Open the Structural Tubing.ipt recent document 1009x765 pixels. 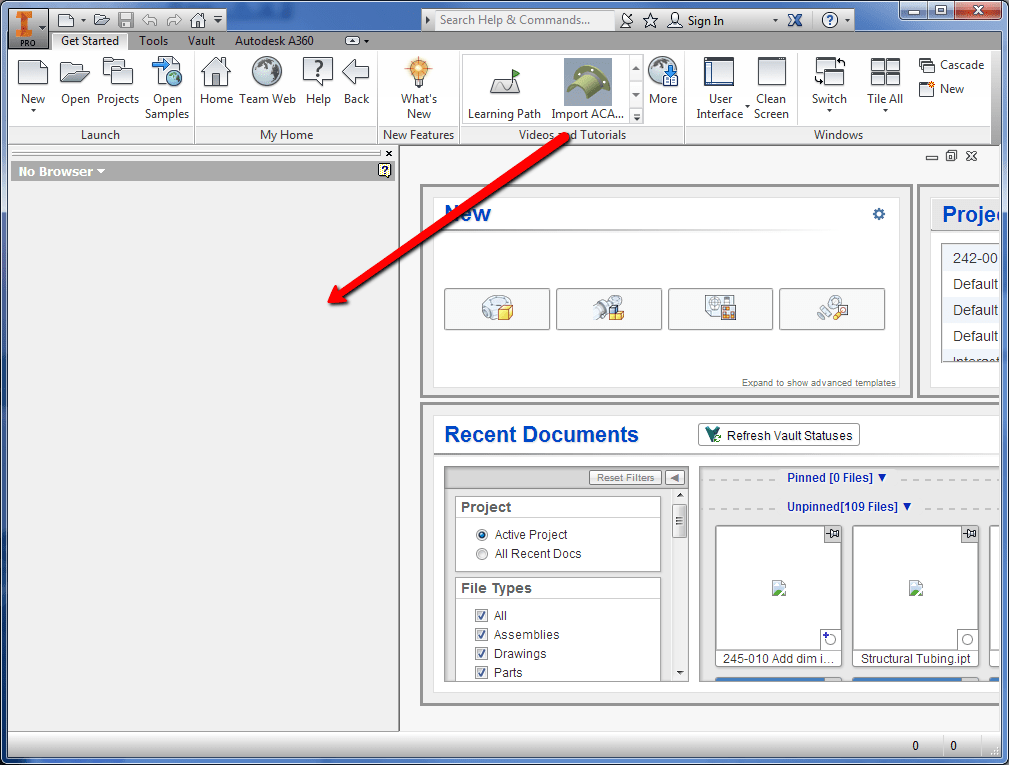(x=915, y=590)
